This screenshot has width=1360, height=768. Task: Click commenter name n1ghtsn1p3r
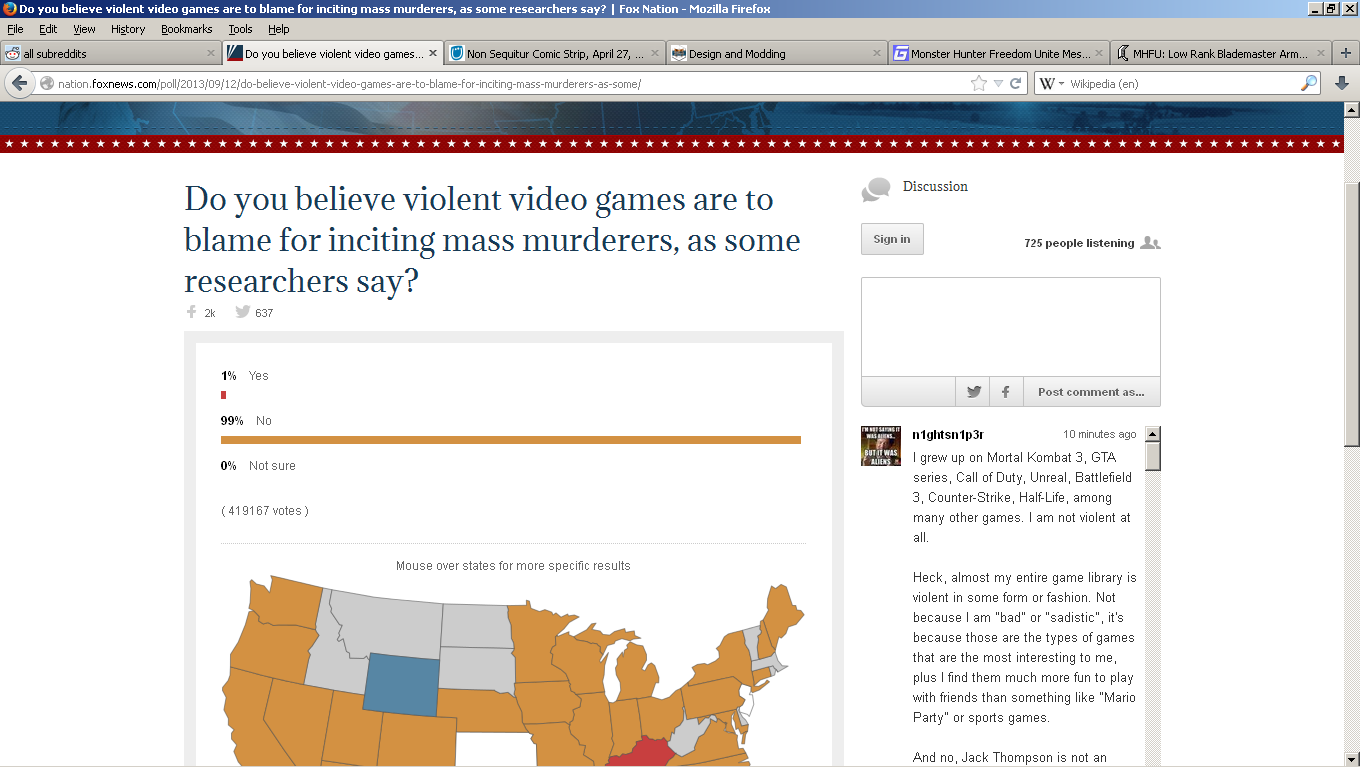click(948, 435)
